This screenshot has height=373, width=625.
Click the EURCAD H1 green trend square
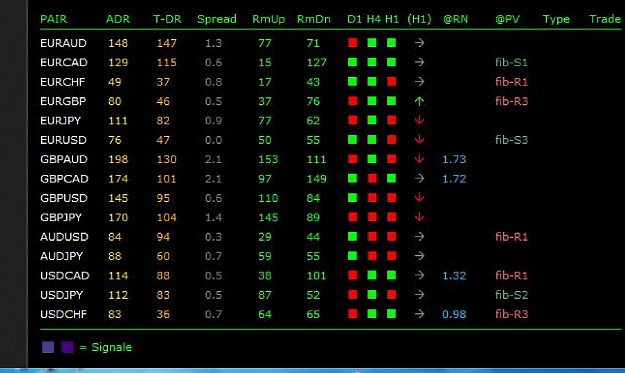tap(391, 62)
